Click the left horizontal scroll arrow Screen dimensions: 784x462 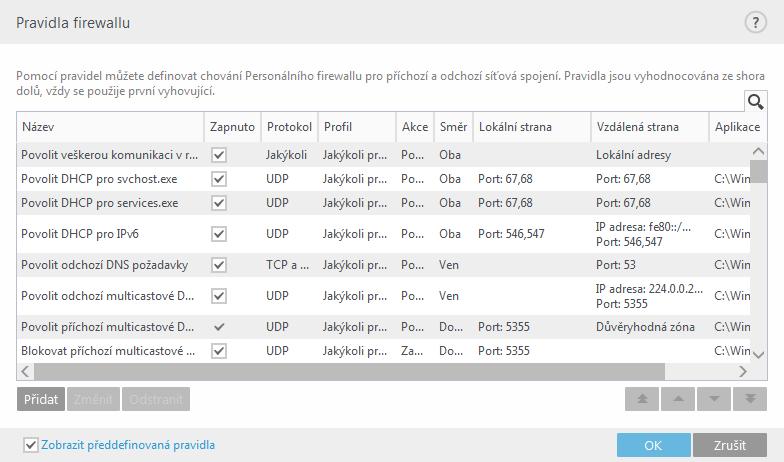[x=25, y=372]
